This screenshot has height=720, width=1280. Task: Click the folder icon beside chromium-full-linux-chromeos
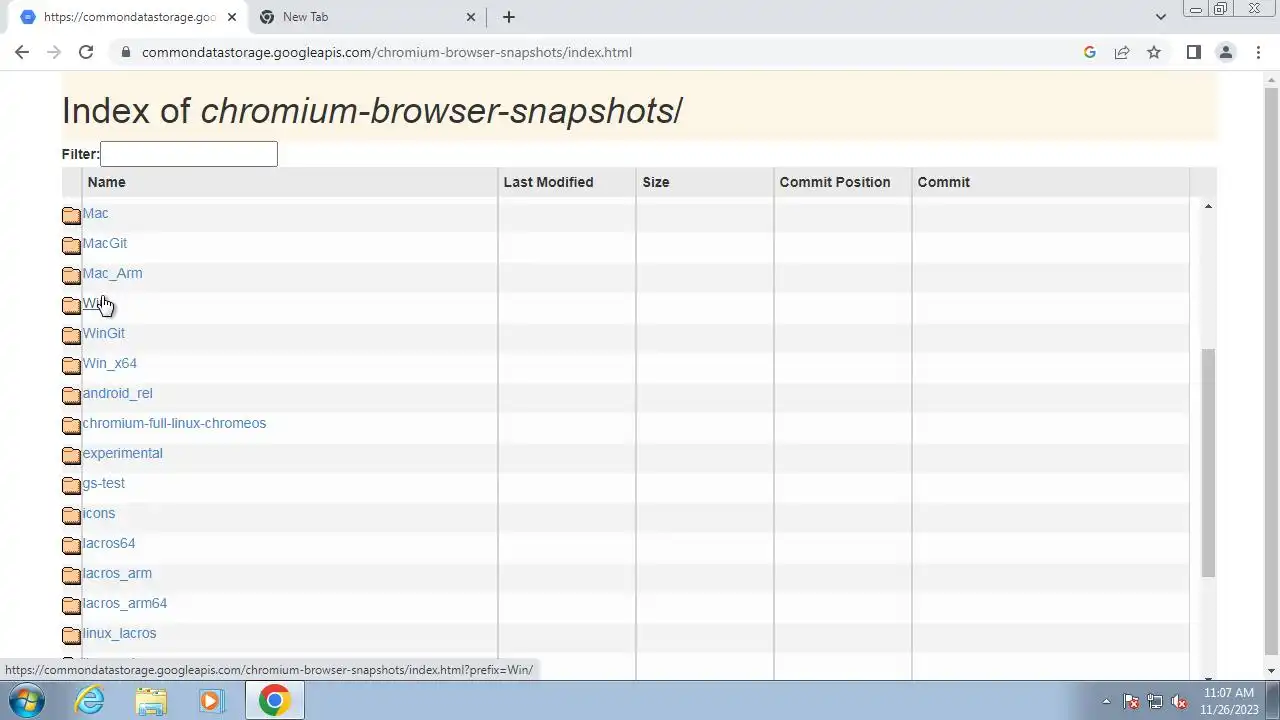[x=71, y=425]
